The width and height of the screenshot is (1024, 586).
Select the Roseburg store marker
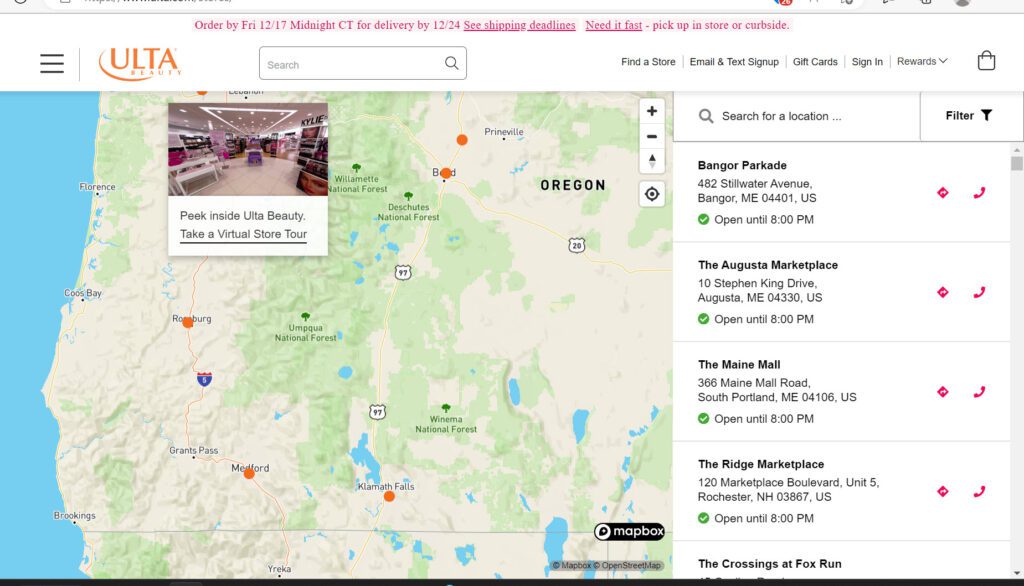[x=187, y=323]
